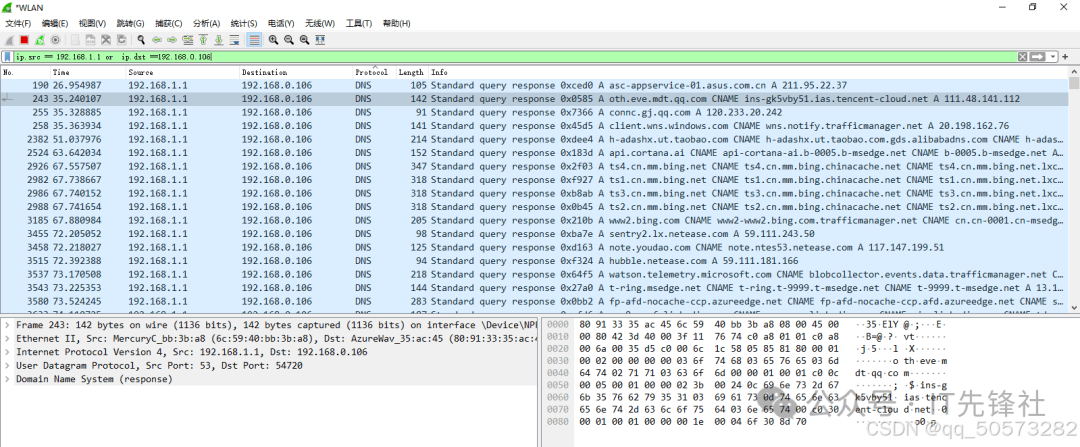Open the display filter history dropdown
The image size is (1080, 447).
(1052, 57)
